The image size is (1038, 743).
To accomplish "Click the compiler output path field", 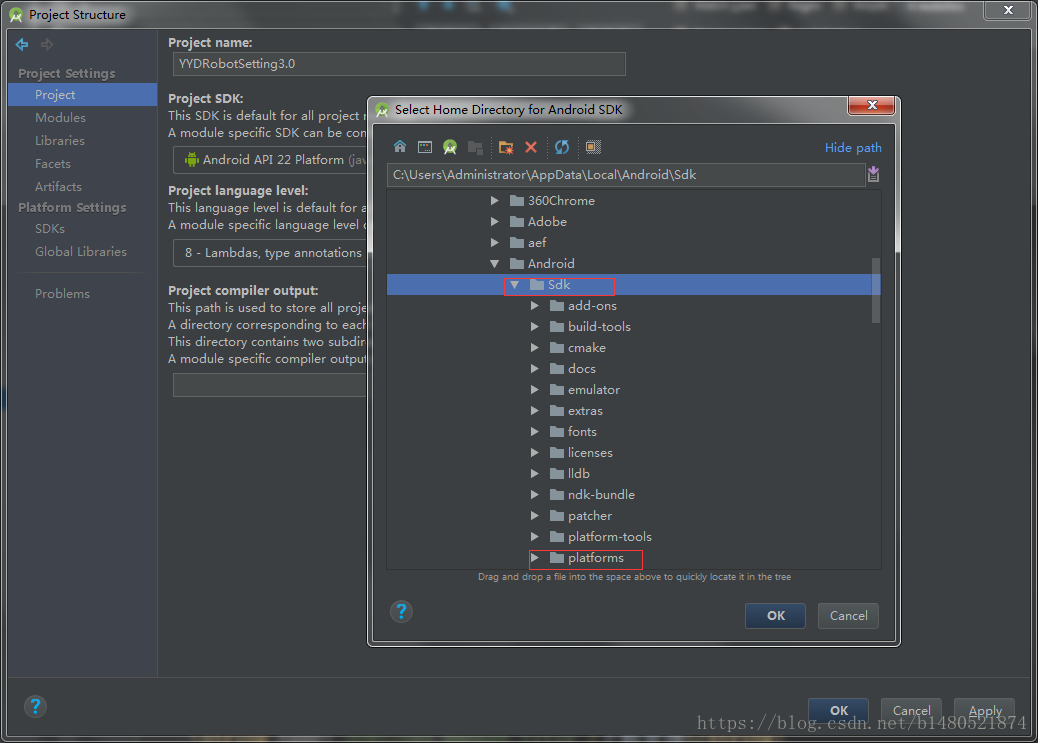I will 269,385.
